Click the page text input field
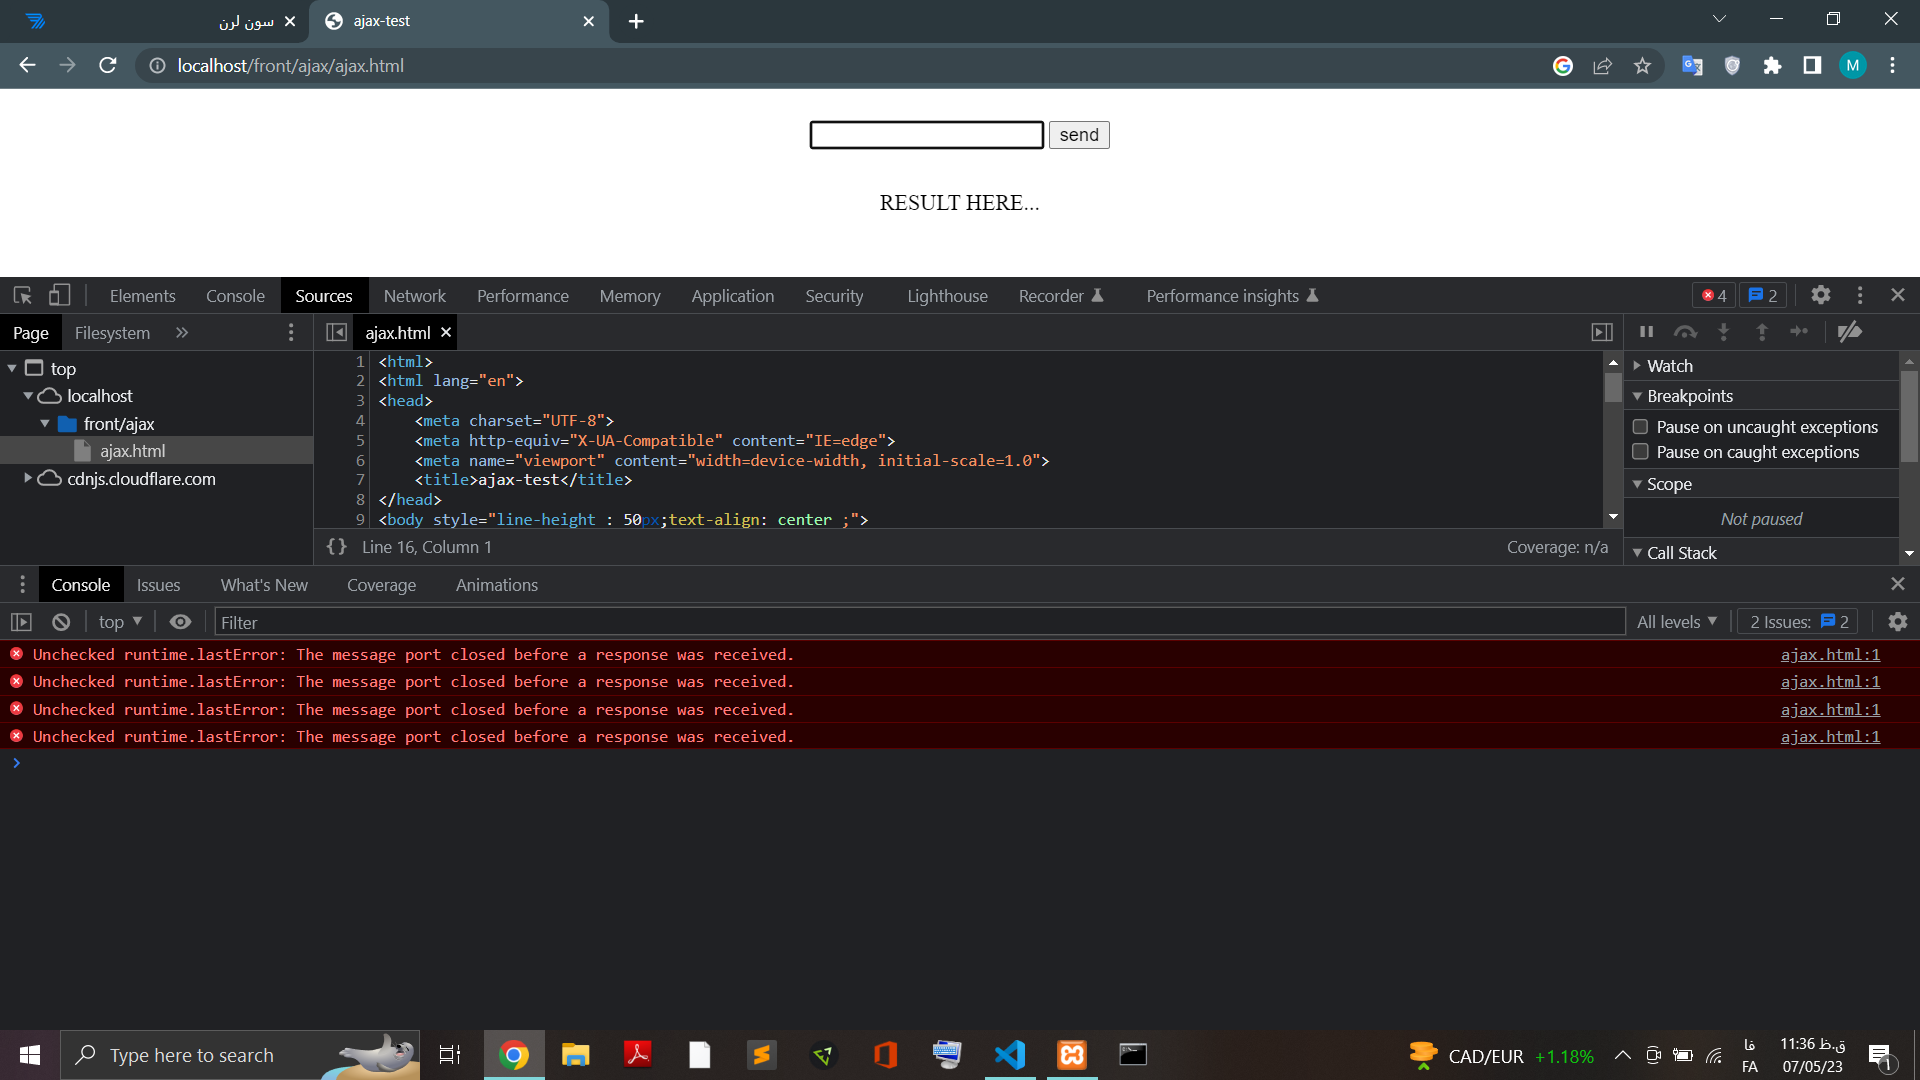The image size is (1920, 1080). pyautogui.click(x=927, y=135)
